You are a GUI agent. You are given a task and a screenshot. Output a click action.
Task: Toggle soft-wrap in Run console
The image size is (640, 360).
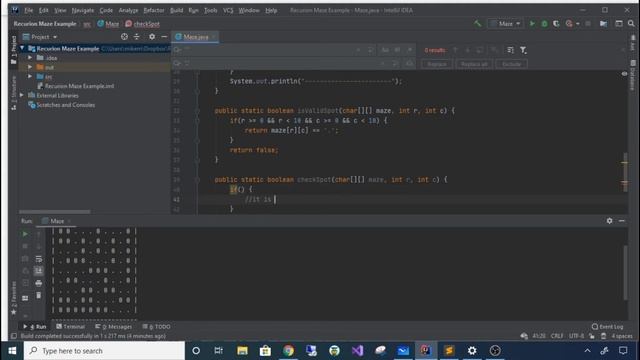(38, 259)
